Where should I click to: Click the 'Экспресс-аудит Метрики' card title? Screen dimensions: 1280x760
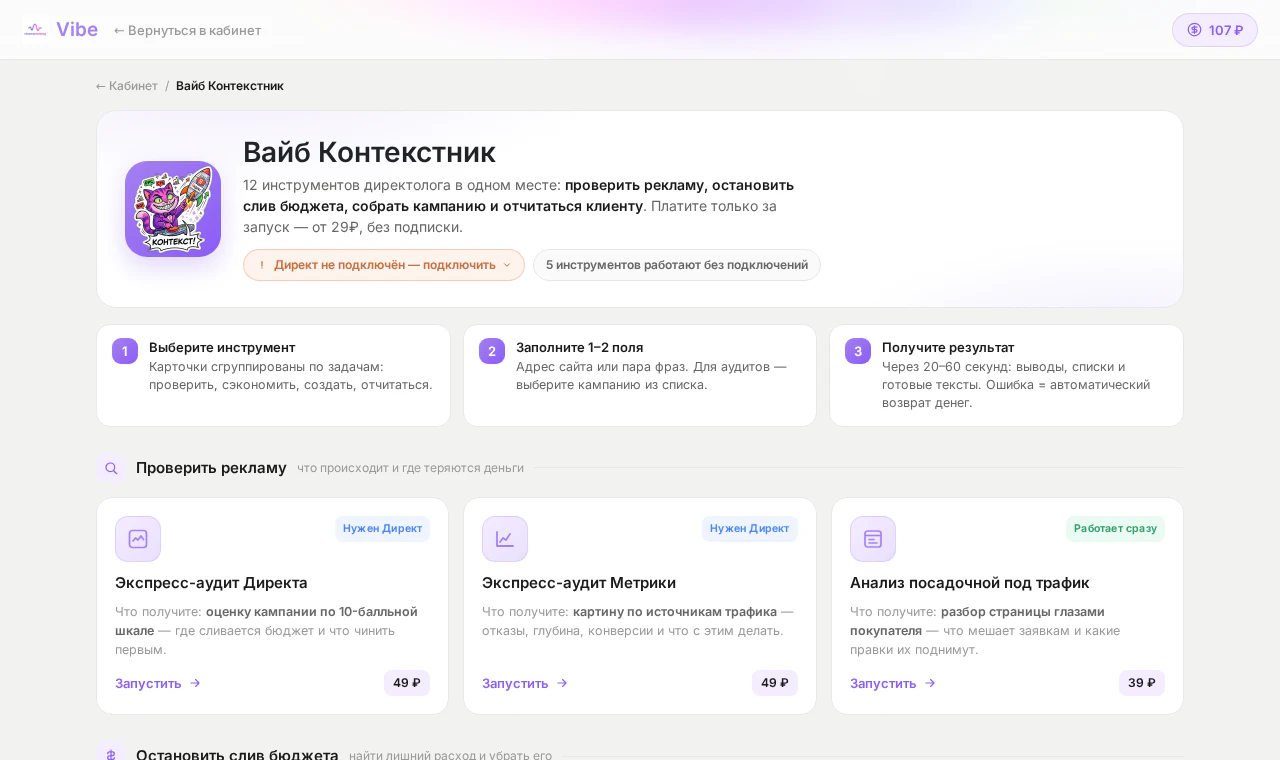pos(579,583)
